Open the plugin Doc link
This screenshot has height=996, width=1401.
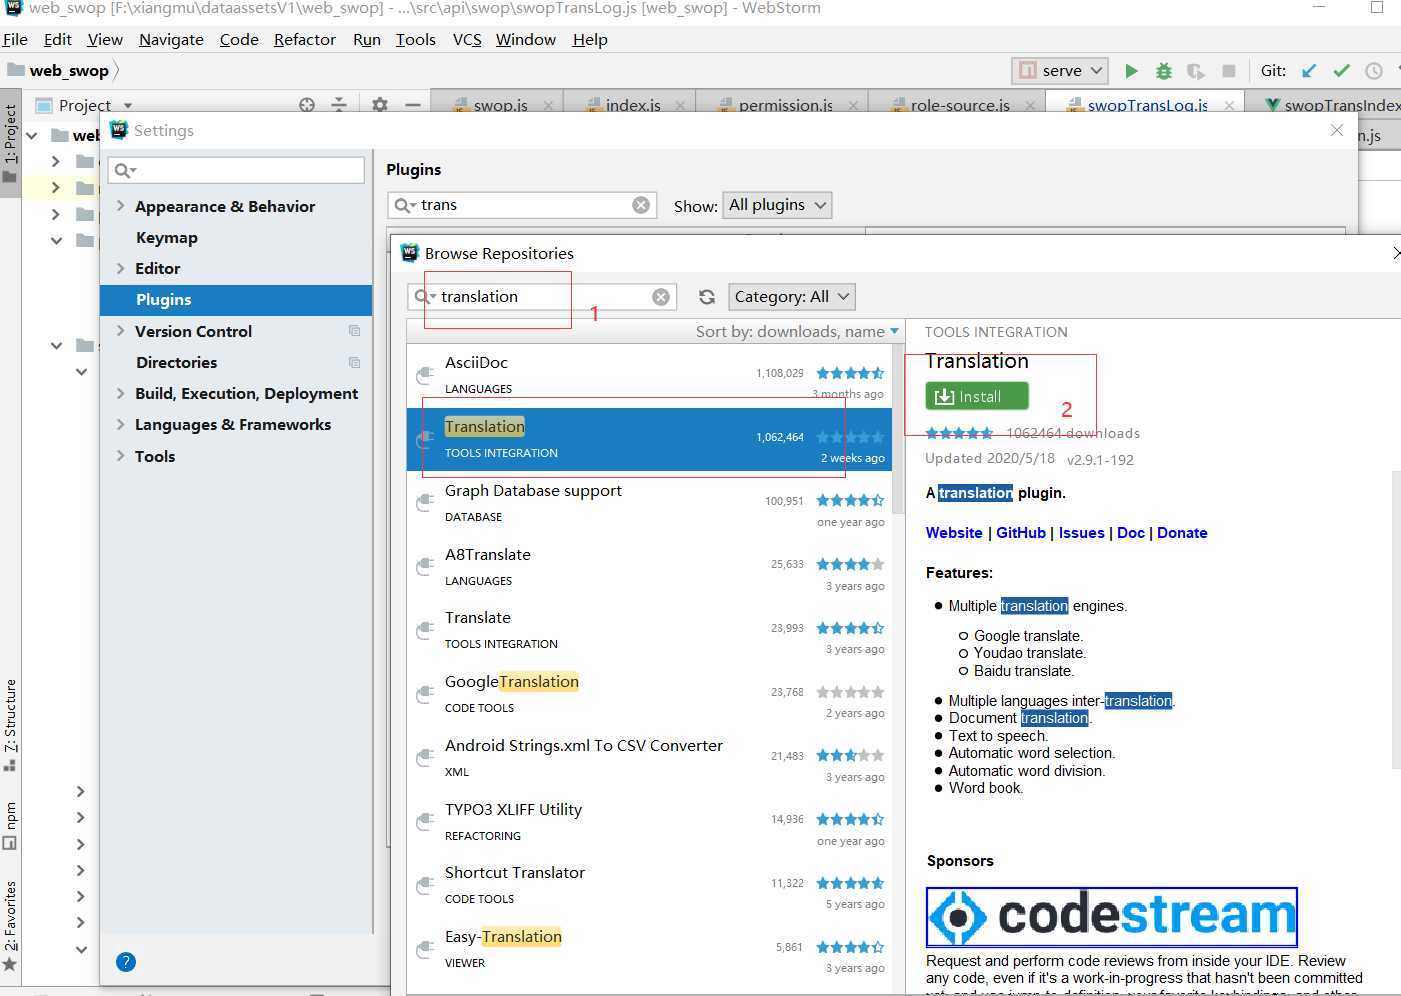pos(1131,533)
